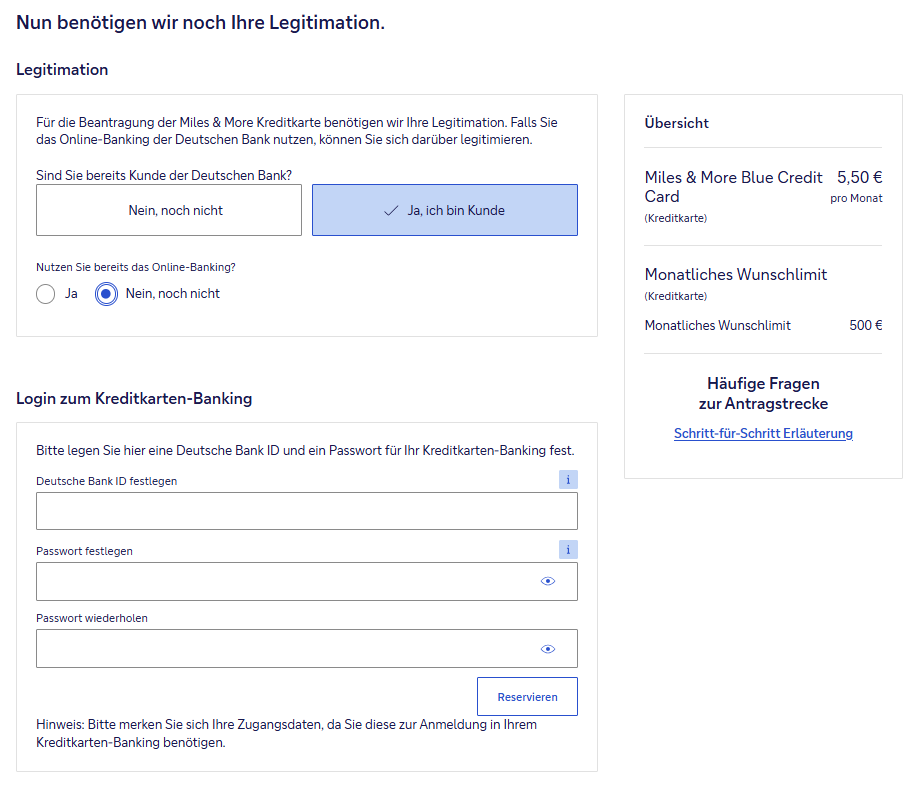This screenshot has height=791, width=919.
Task: Click the 500 € Wunschlimit value
Action: (865, 325)
